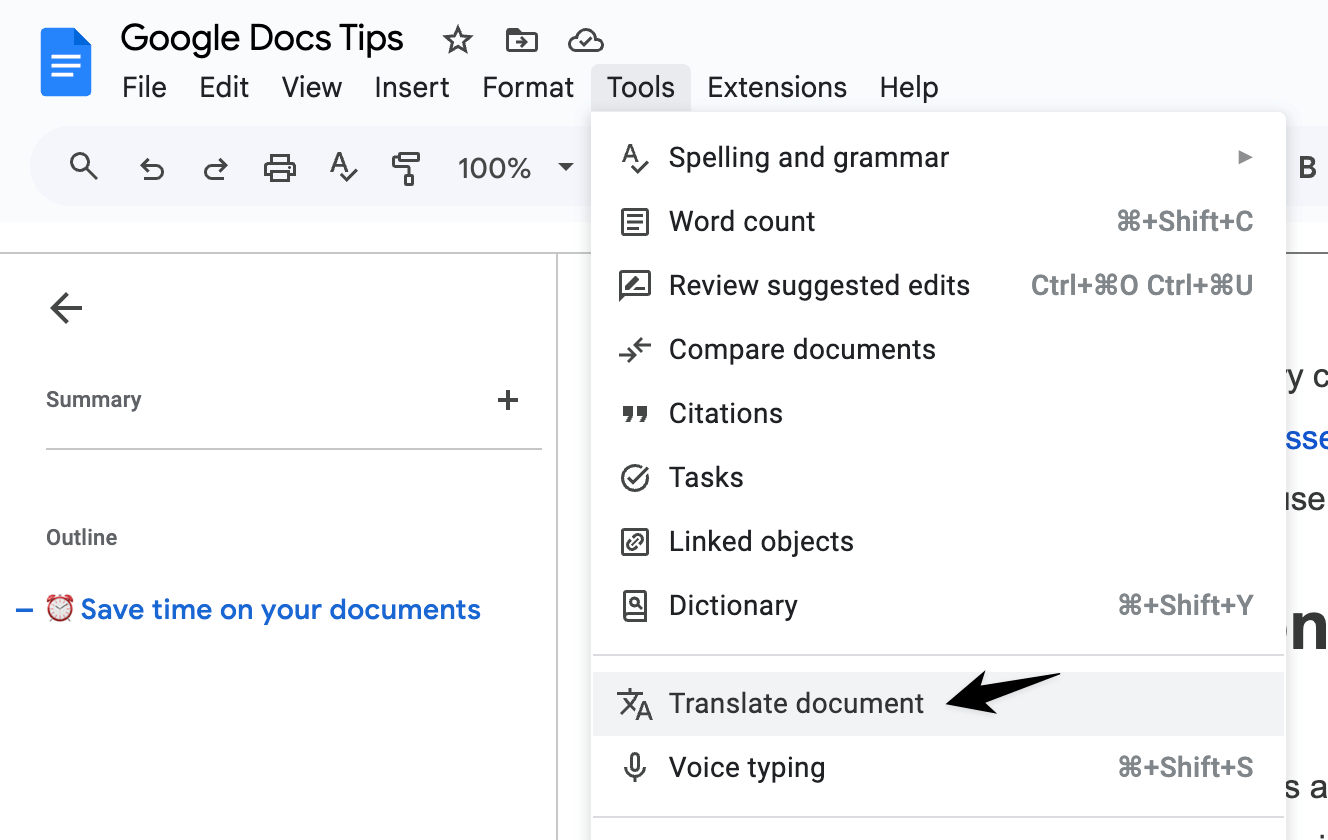
Task: Click the redo arrow icon
Action: (x=215, y=168)
